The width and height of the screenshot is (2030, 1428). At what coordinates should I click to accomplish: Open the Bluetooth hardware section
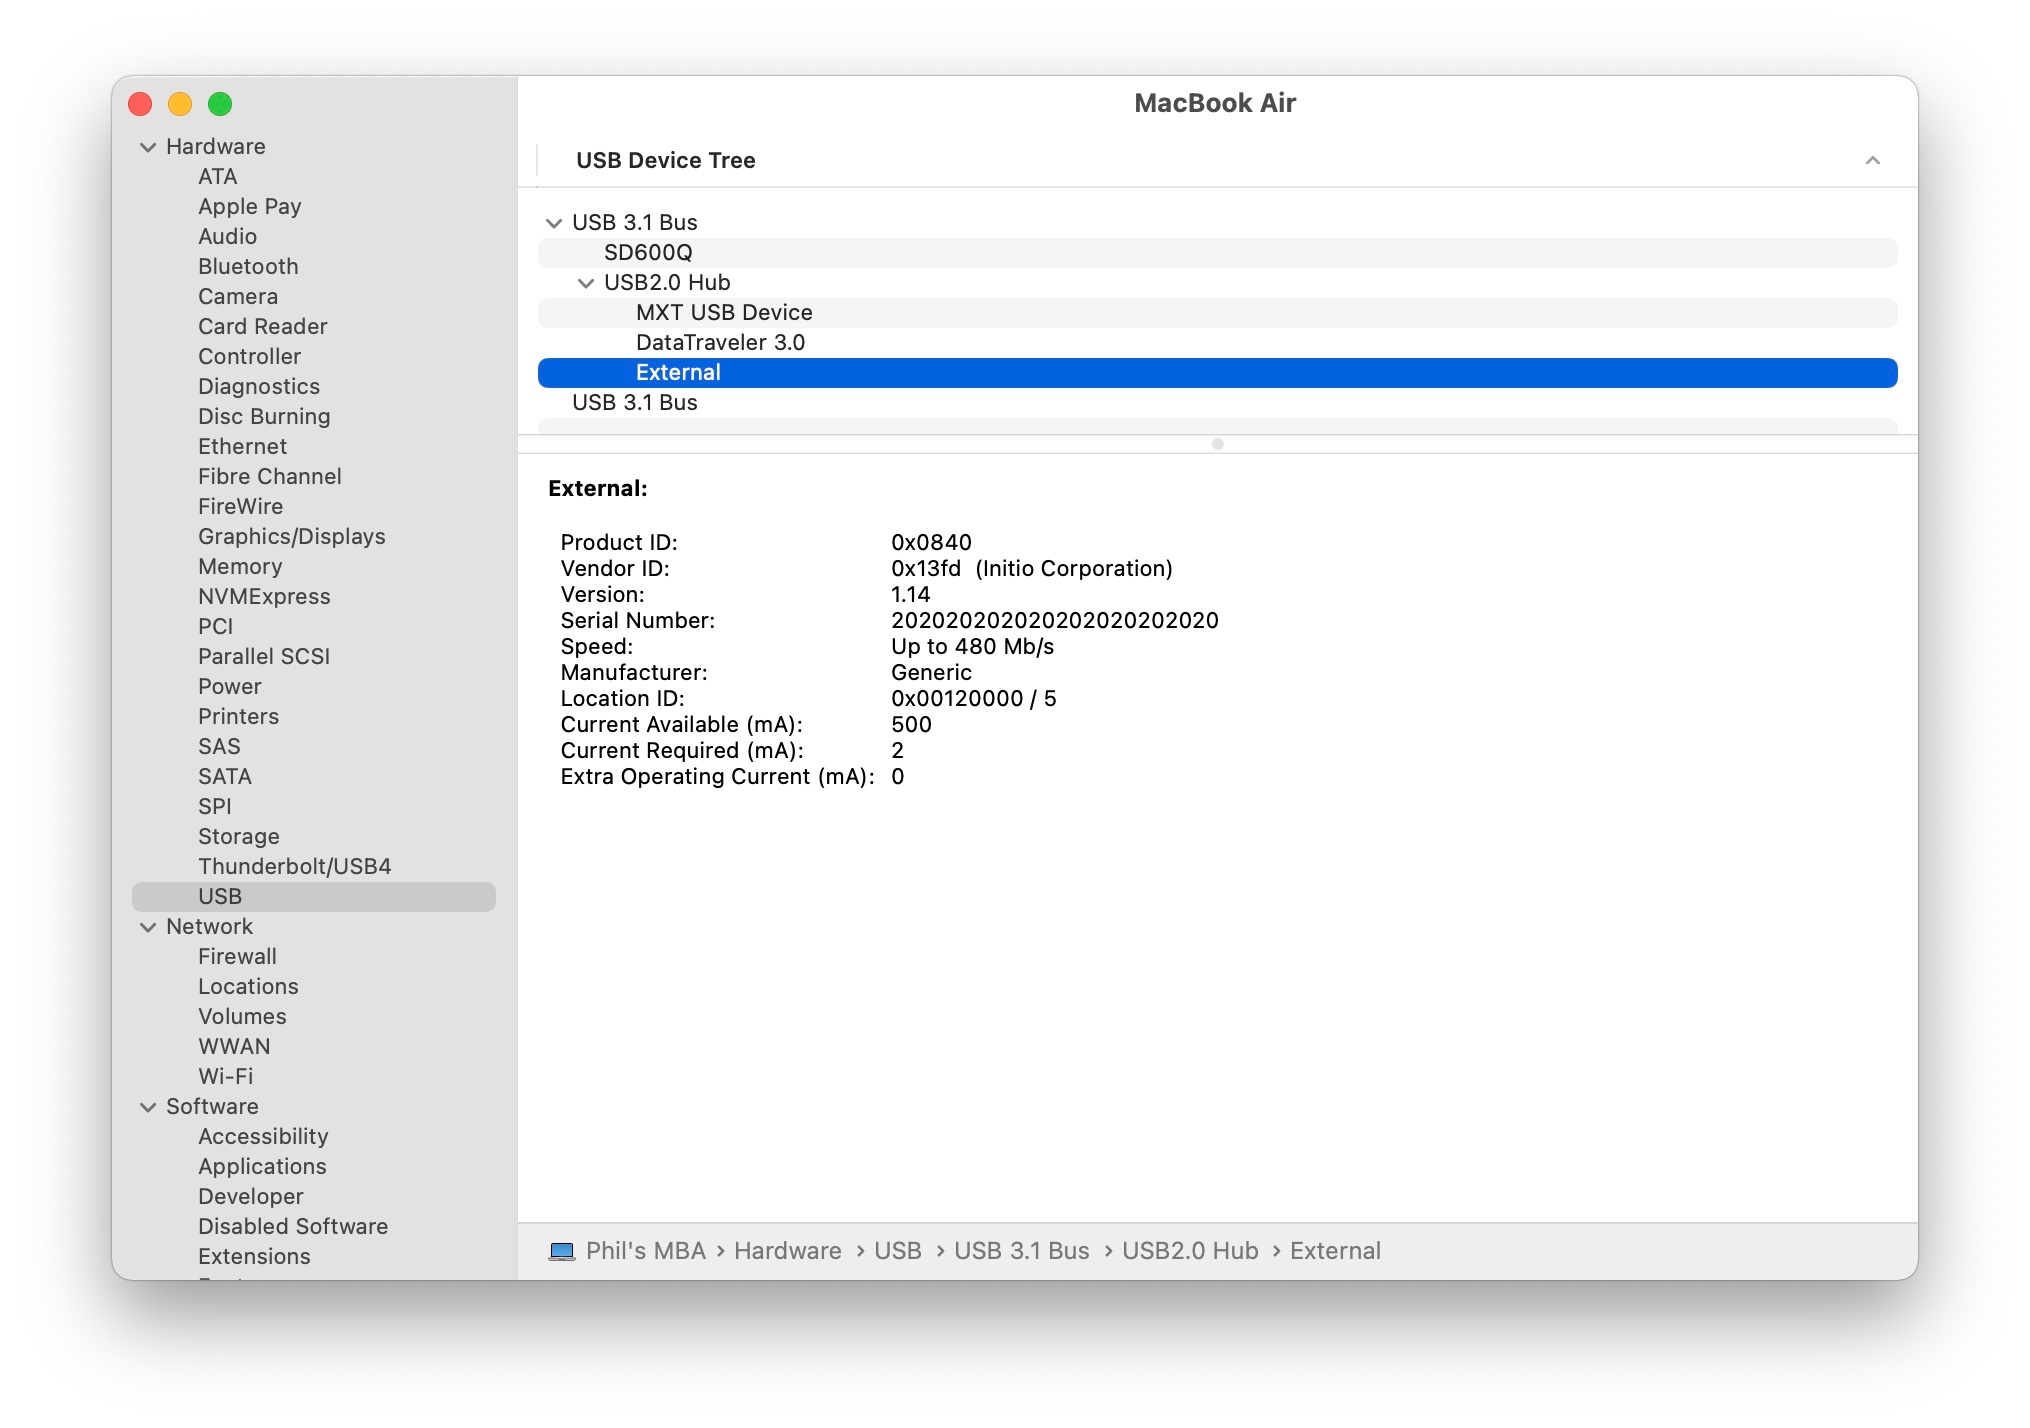click(248, 266)
